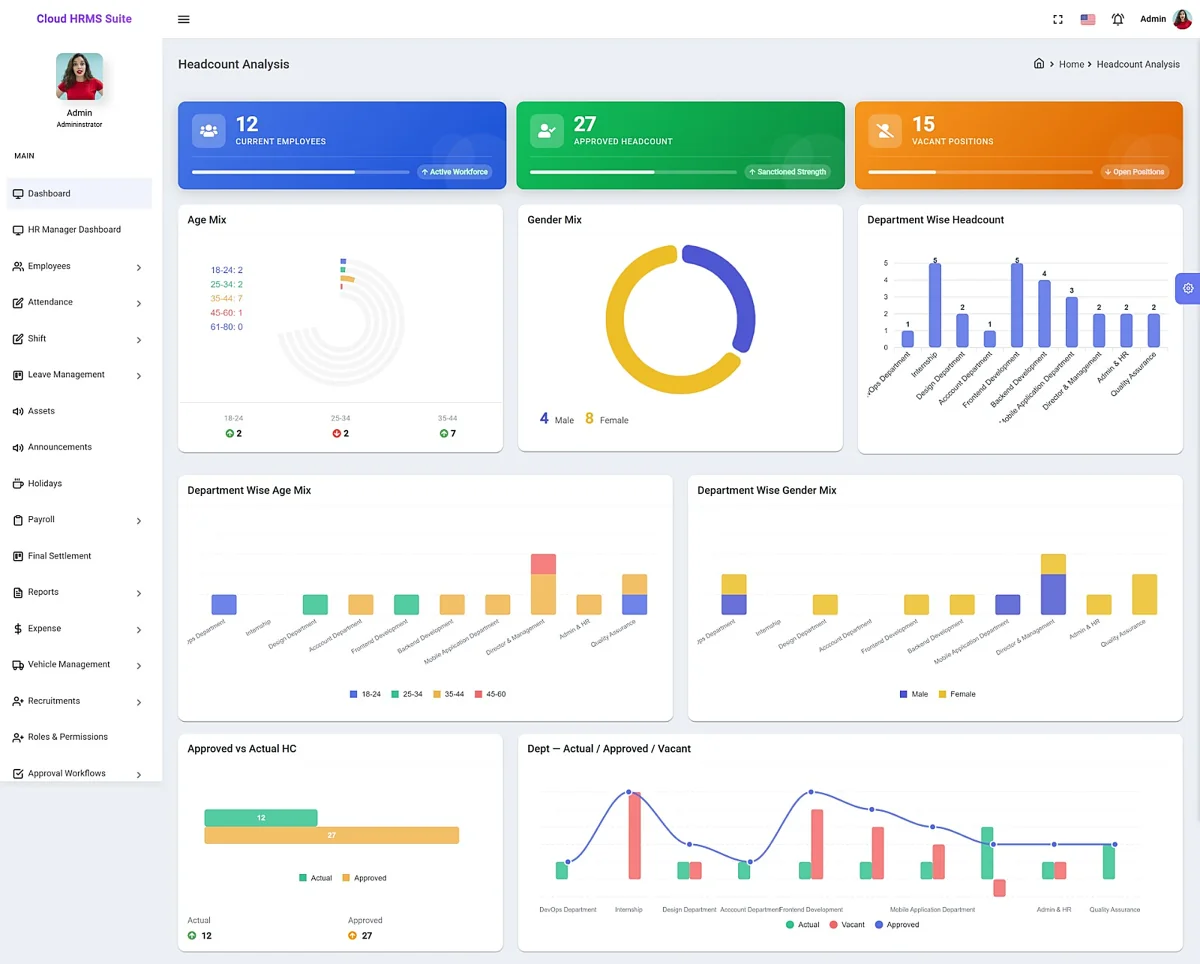Toggle the hamburger sidebar menu
Screen dimensions: 1200x964
point(184,19)
